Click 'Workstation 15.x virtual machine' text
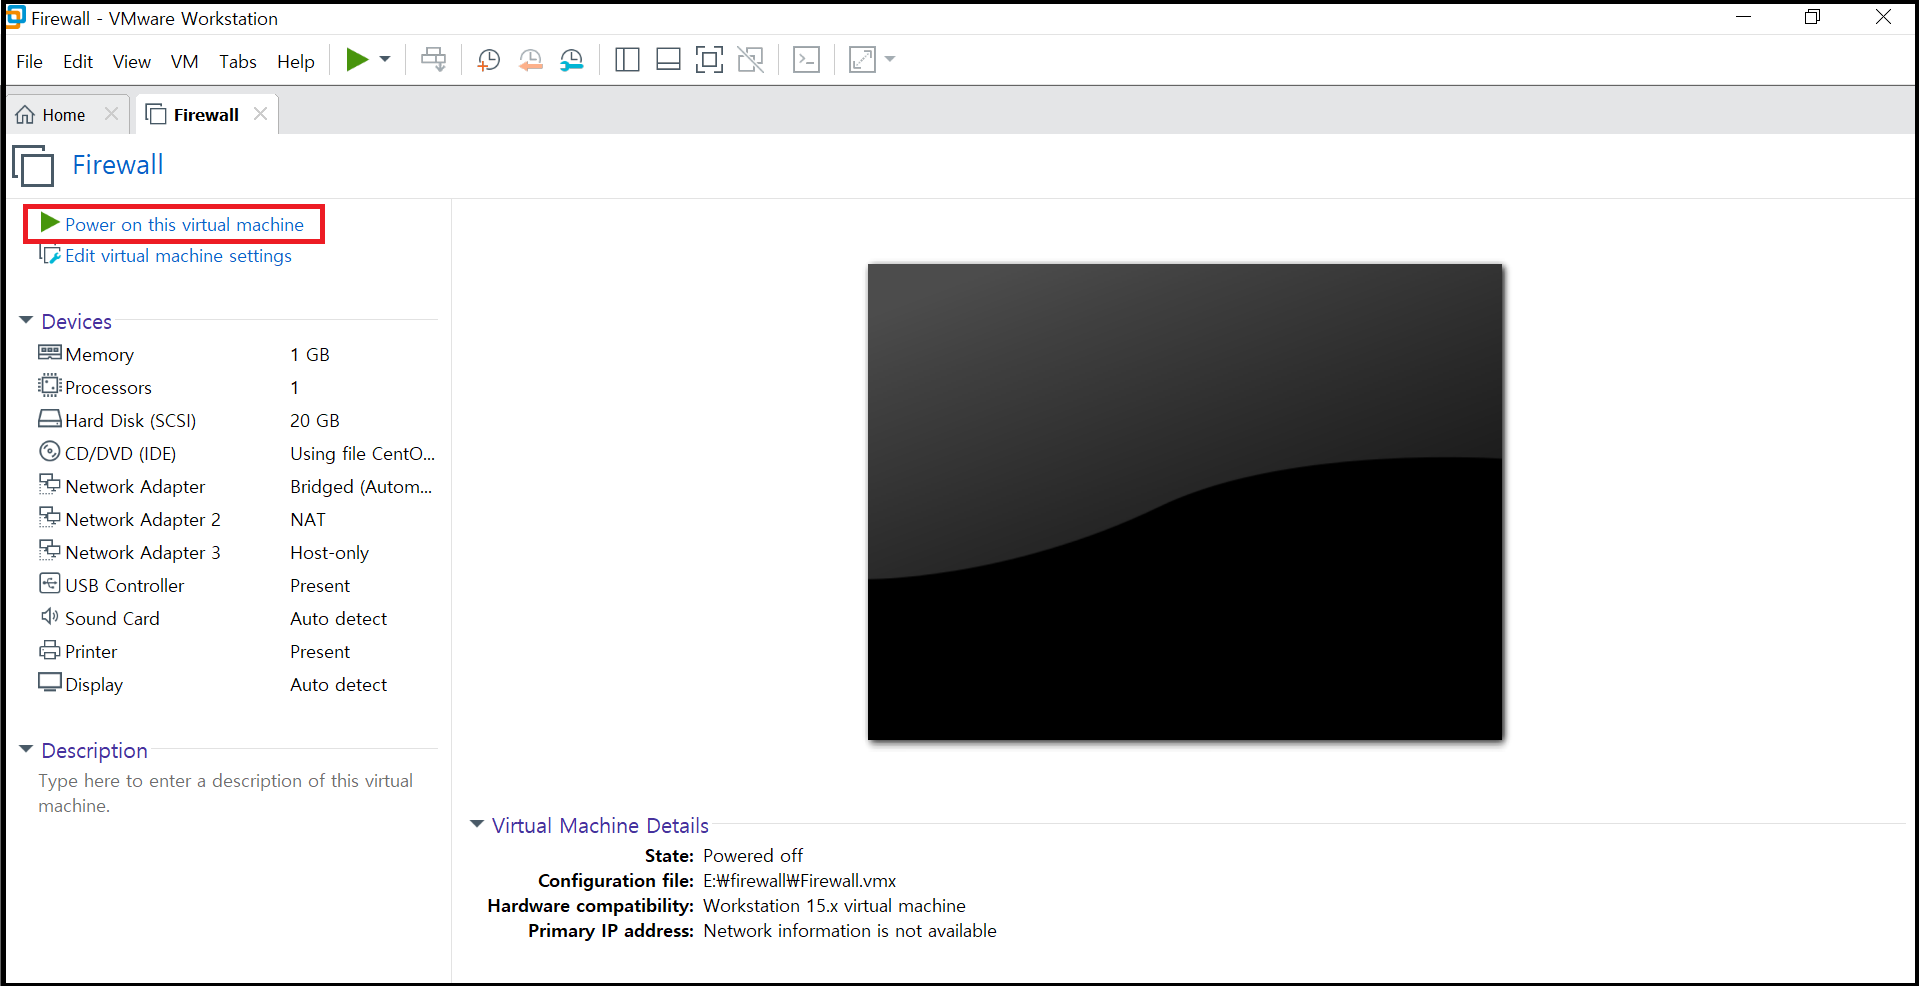Screen dimensions: 1919x986 [835, 906]
